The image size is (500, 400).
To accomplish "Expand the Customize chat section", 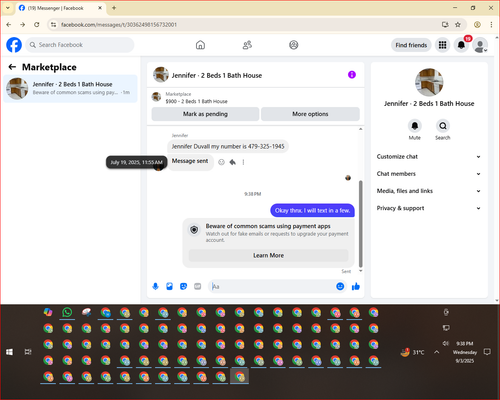I will click(x=429, y=157).
